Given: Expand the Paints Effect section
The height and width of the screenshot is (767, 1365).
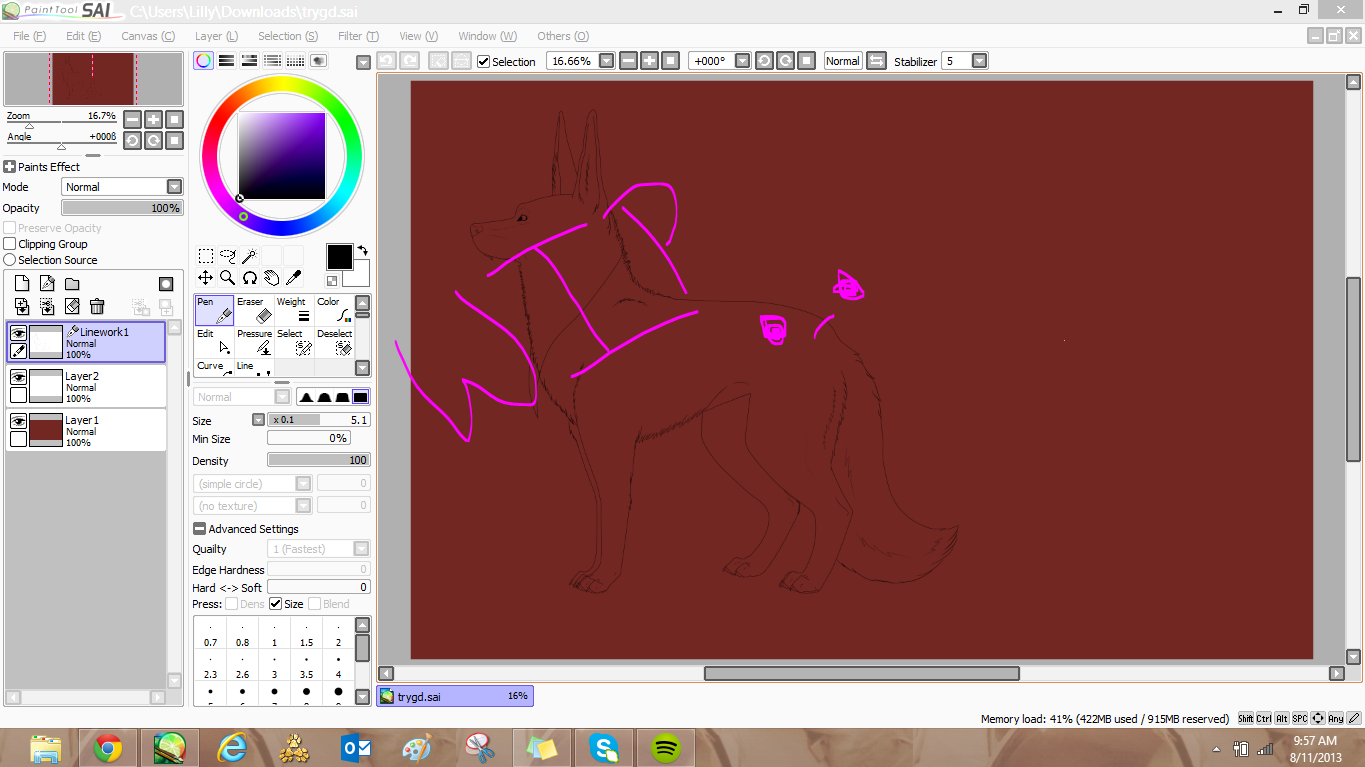Looking at the screenshot, I should coord(10,167).
